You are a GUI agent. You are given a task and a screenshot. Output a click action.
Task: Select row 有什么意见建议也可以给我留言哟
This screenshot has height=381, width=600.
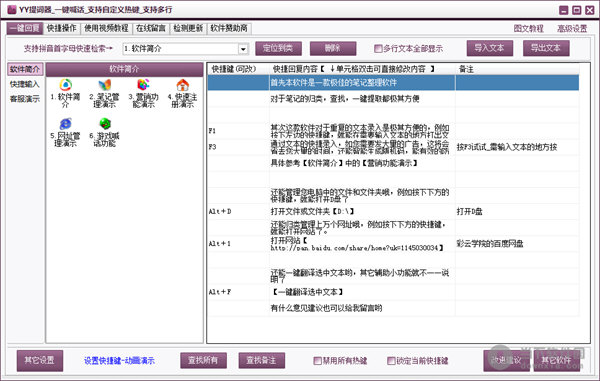coord(393,308)
